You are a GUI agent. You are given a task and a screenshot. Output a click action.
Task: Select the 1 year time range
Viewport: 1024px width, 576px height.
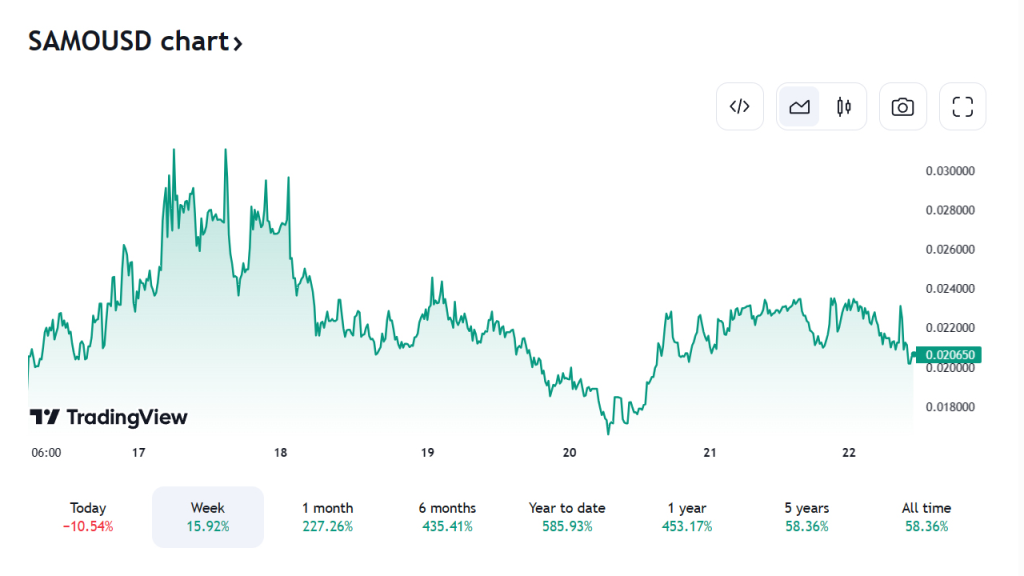687,517
